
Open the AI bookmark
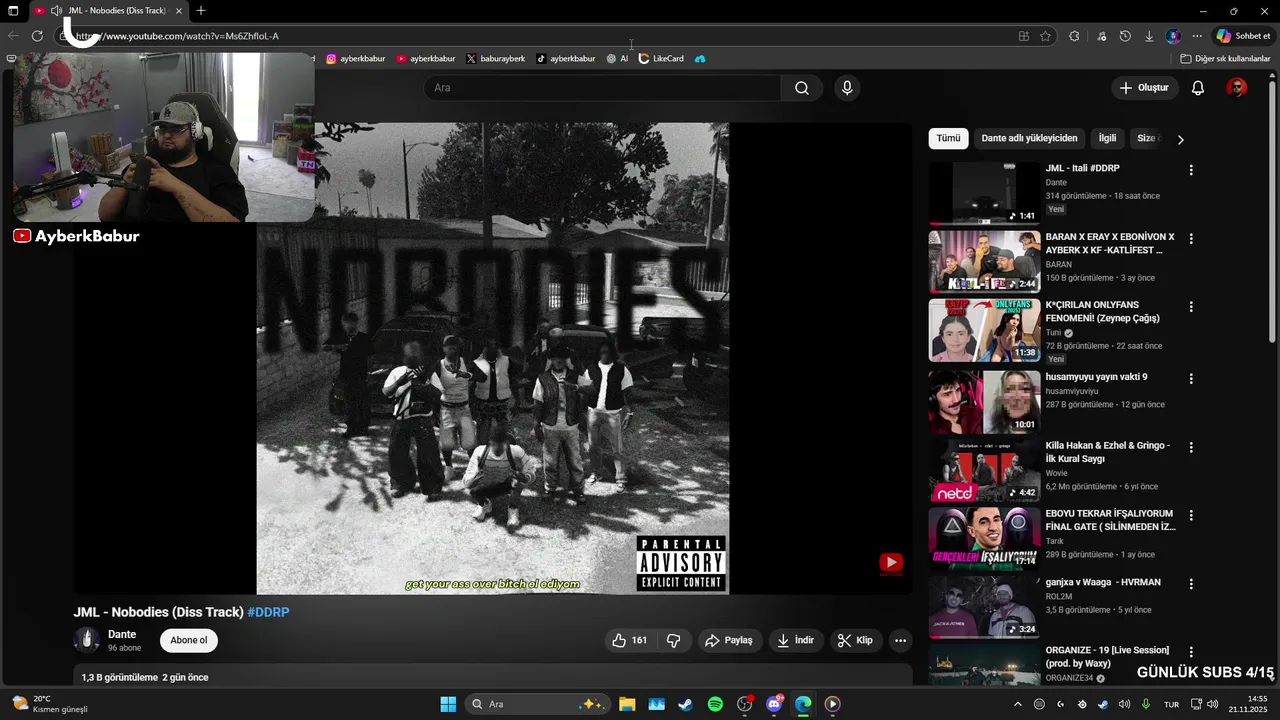[617, 59]
